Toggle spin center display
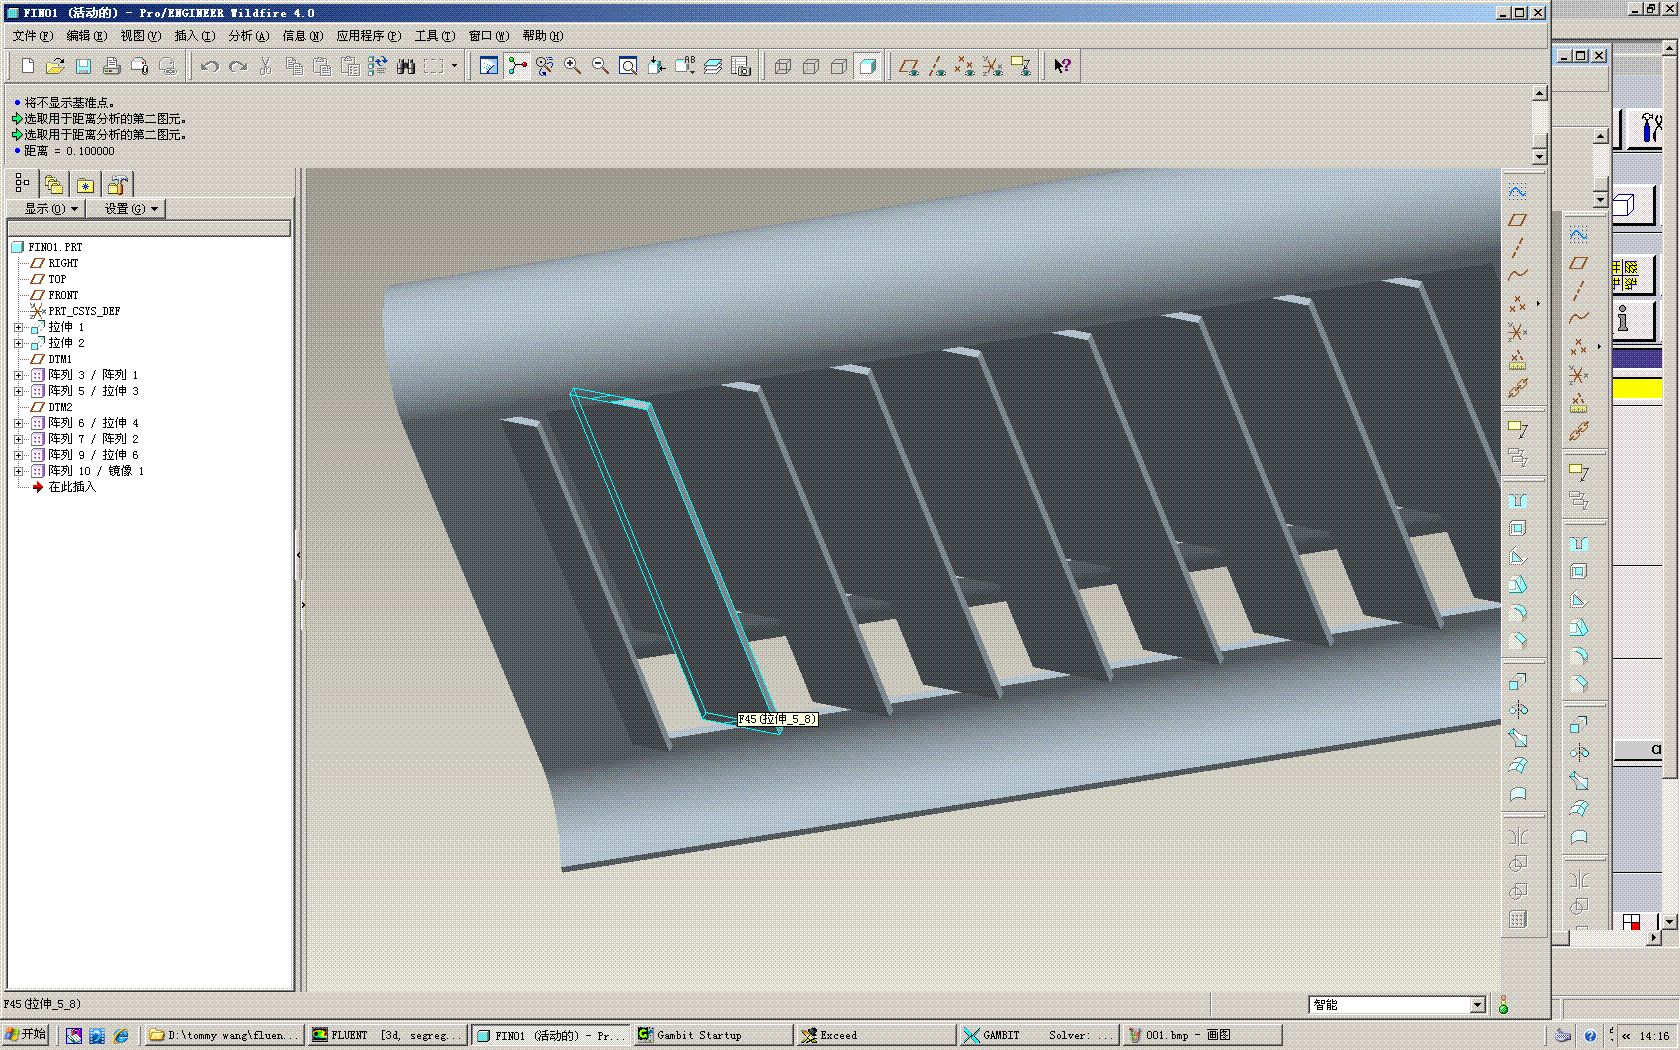Screen dimensions: 1680x1050 pos(516,66)
